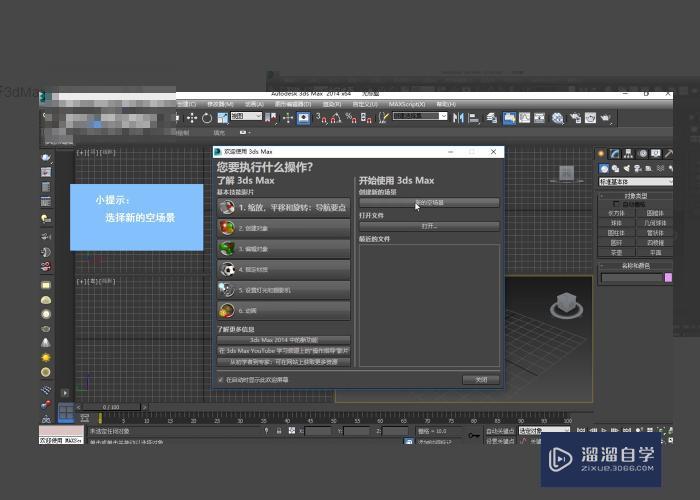This screenshot has height=500, width=700.
Task: Select the Move tool in main toolbar
Action: click(x=193, y=118)
